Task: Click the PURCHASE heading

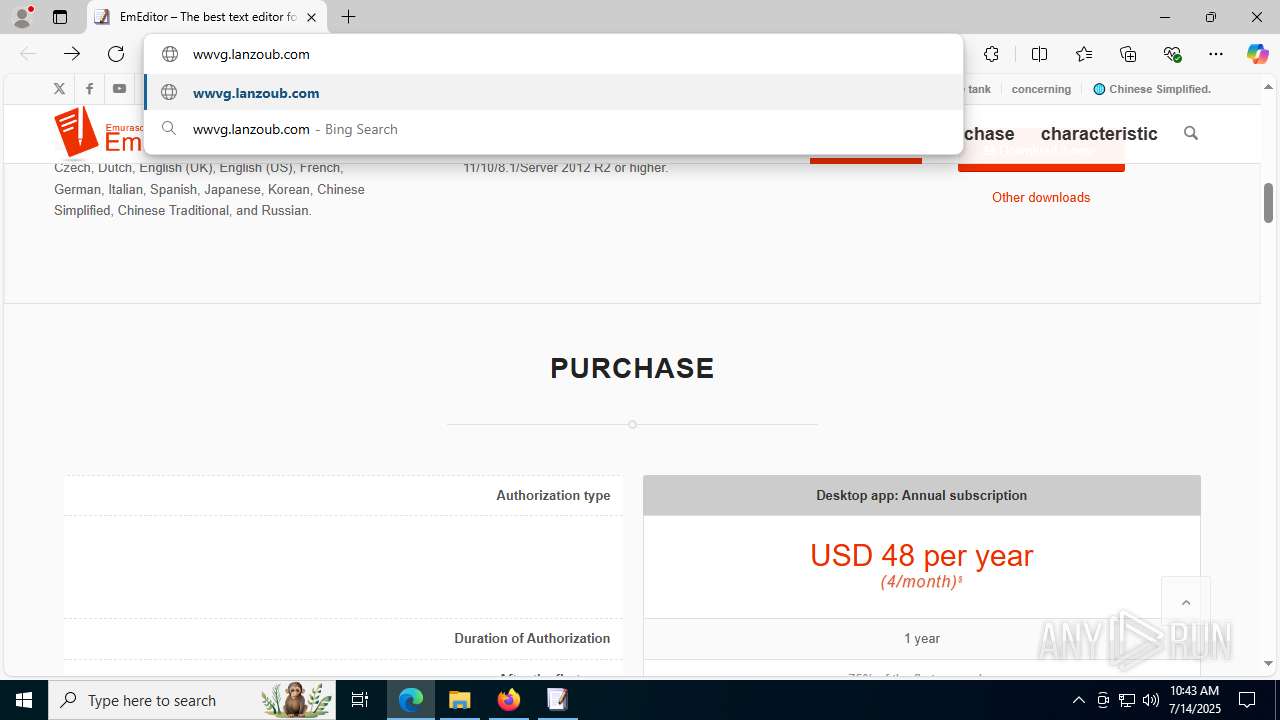Action: pyautogui.click(x=632, y=368)
